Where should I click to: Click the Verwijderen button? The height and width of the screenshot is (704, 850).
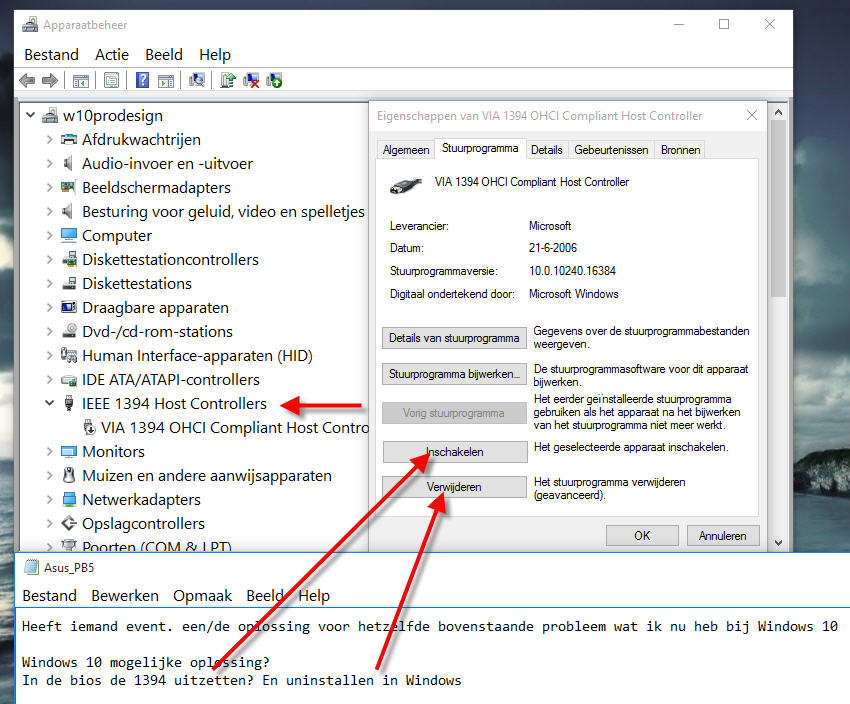[x=454, y=487]
